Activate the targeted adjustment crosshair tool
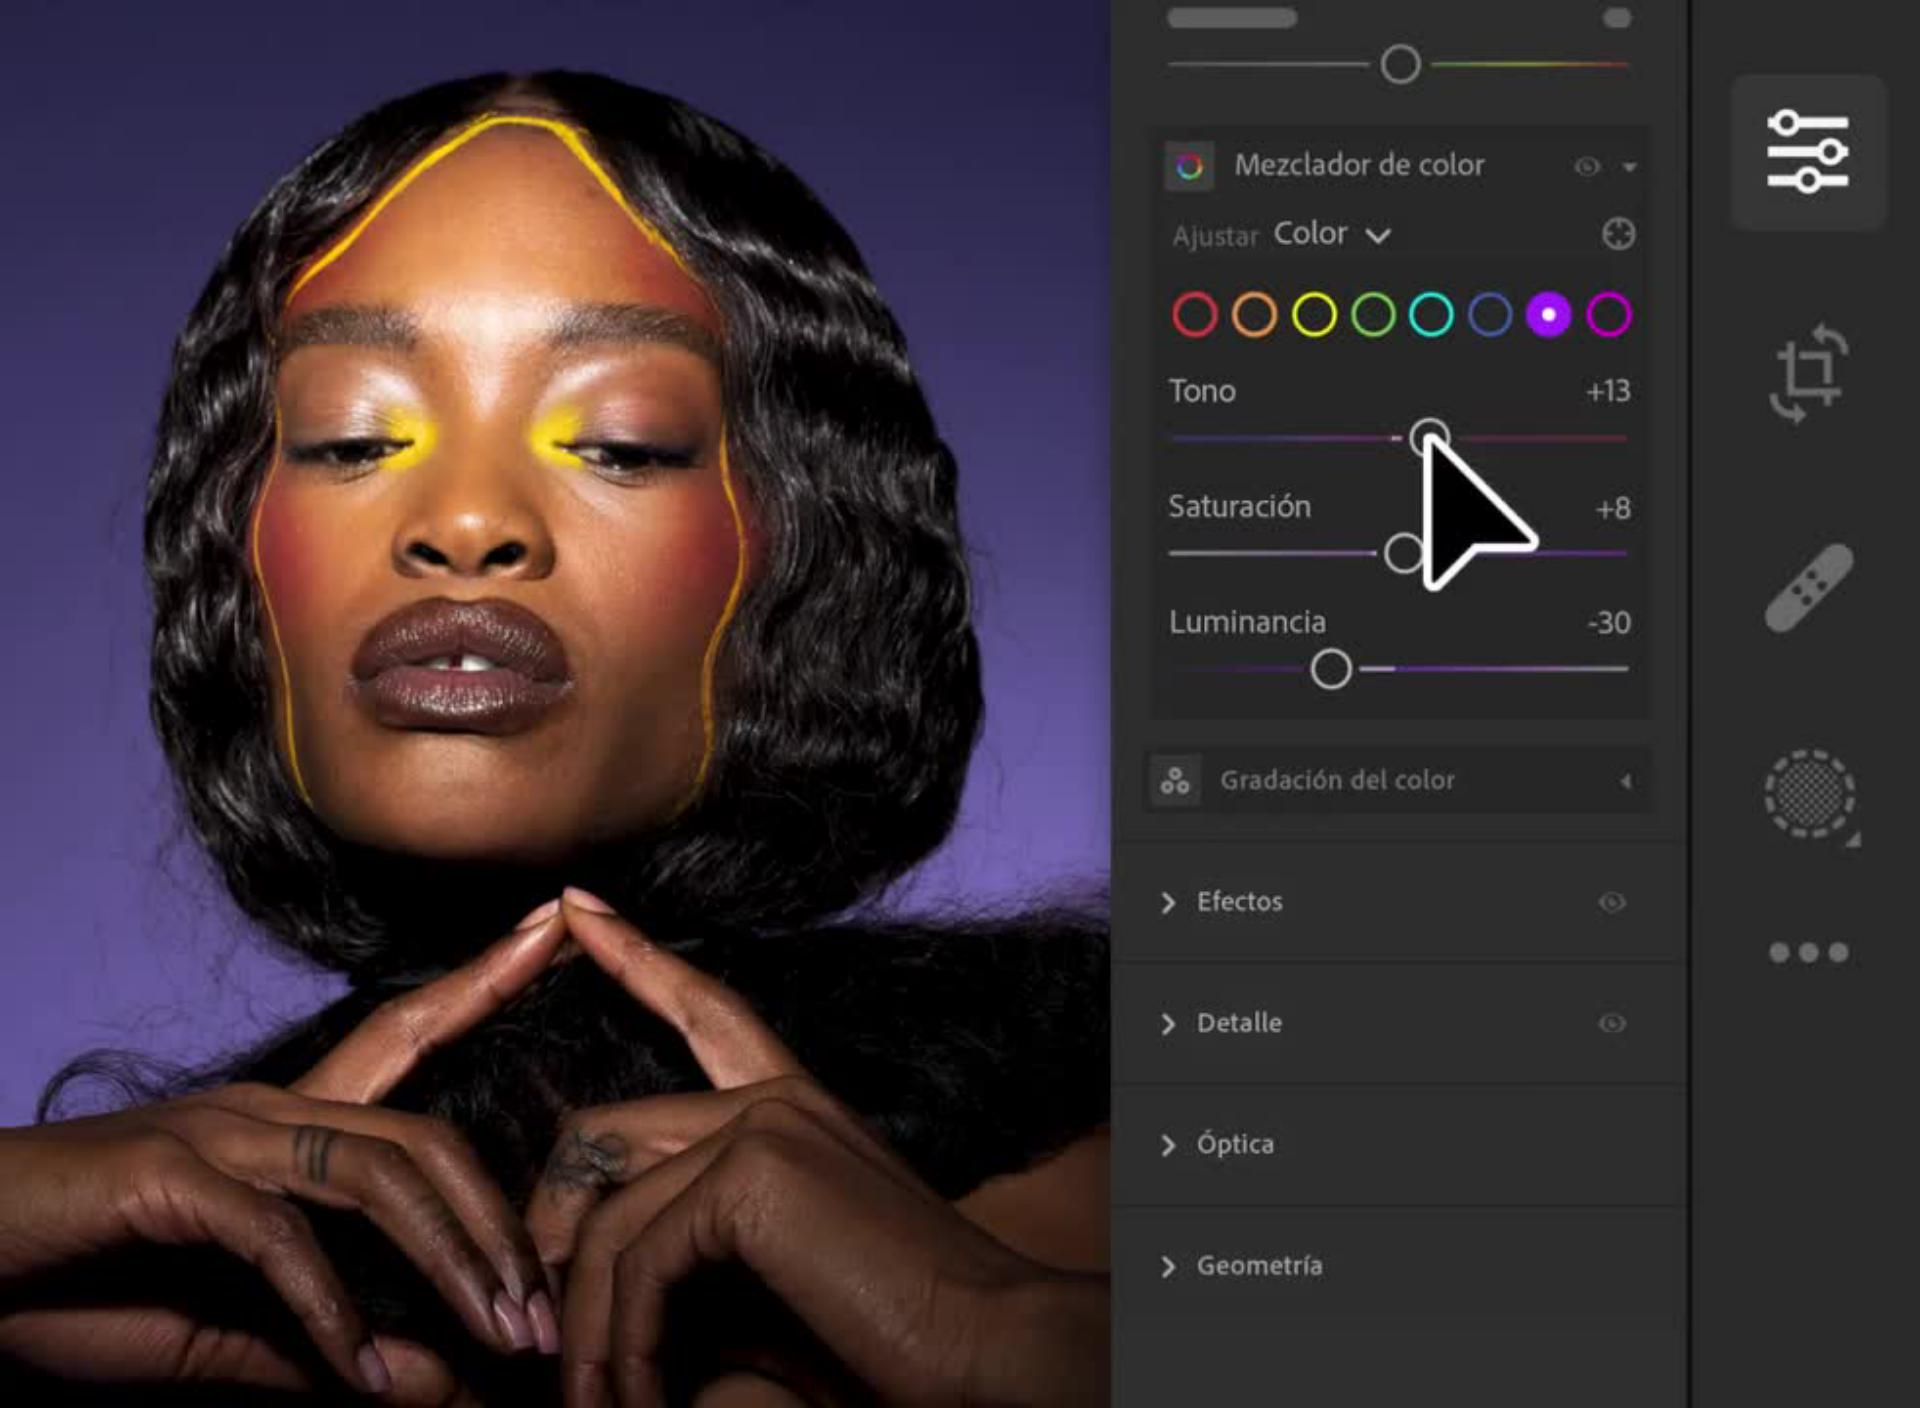1920x1408 pixels. pyautogui.click(x=1618, y=234)
